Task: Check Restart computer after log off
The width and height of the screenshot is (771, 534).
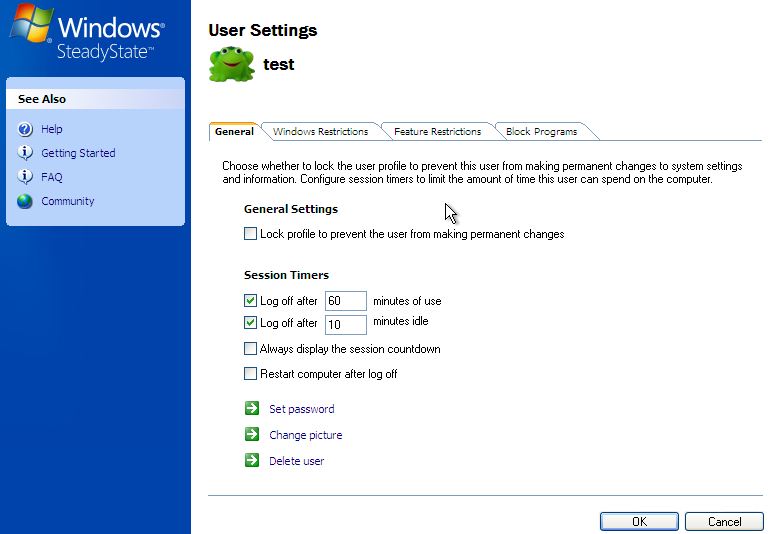Action: (x=250, y=374)
